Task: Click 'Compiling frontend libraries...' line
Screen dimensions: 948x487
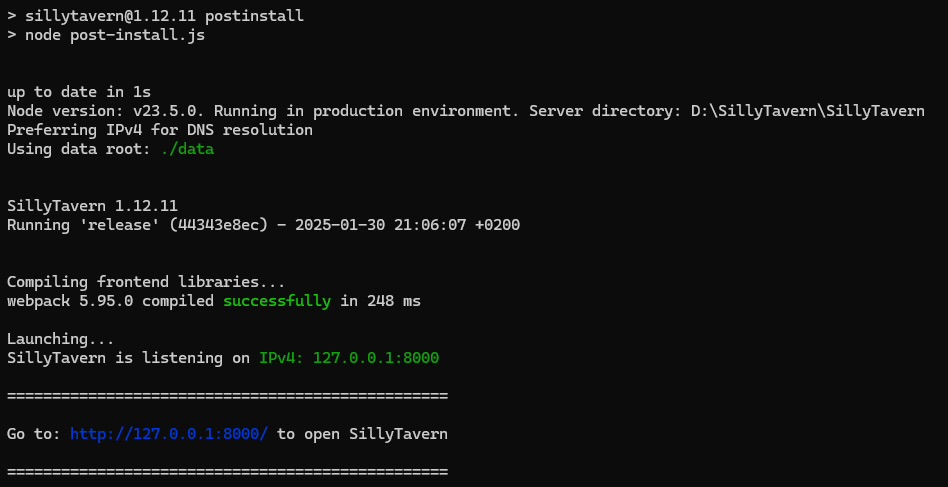Action: [x=146, y=282]
